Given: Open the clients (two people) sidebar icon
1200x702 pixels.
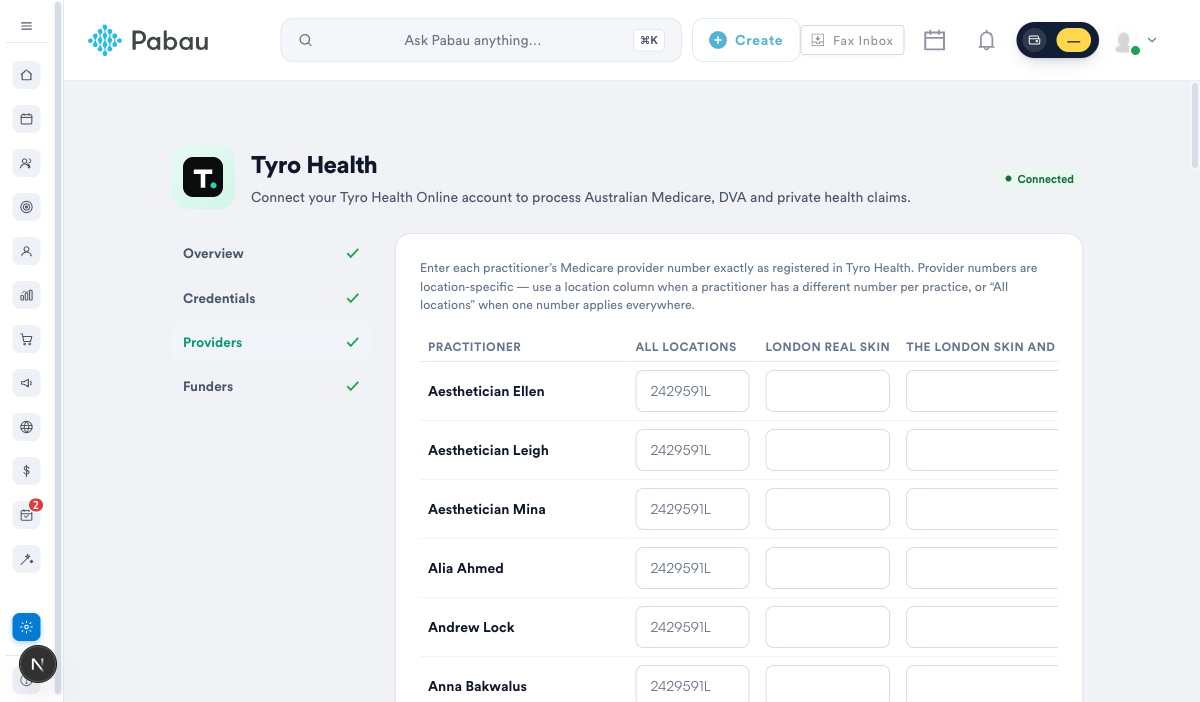Looking at the screenshot, I should pos(27,163).
